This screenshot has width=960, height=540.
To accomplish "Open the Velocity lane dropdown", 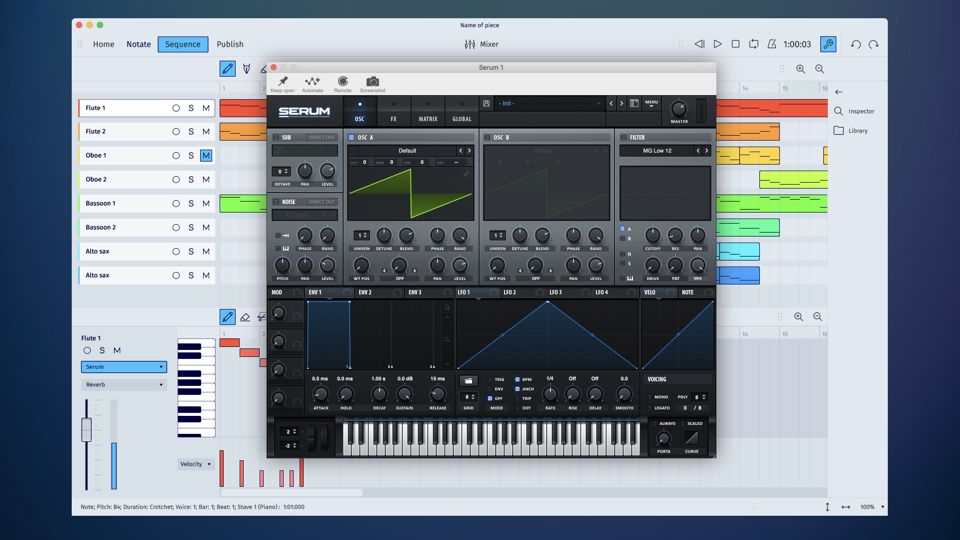I will pos(195,464).
